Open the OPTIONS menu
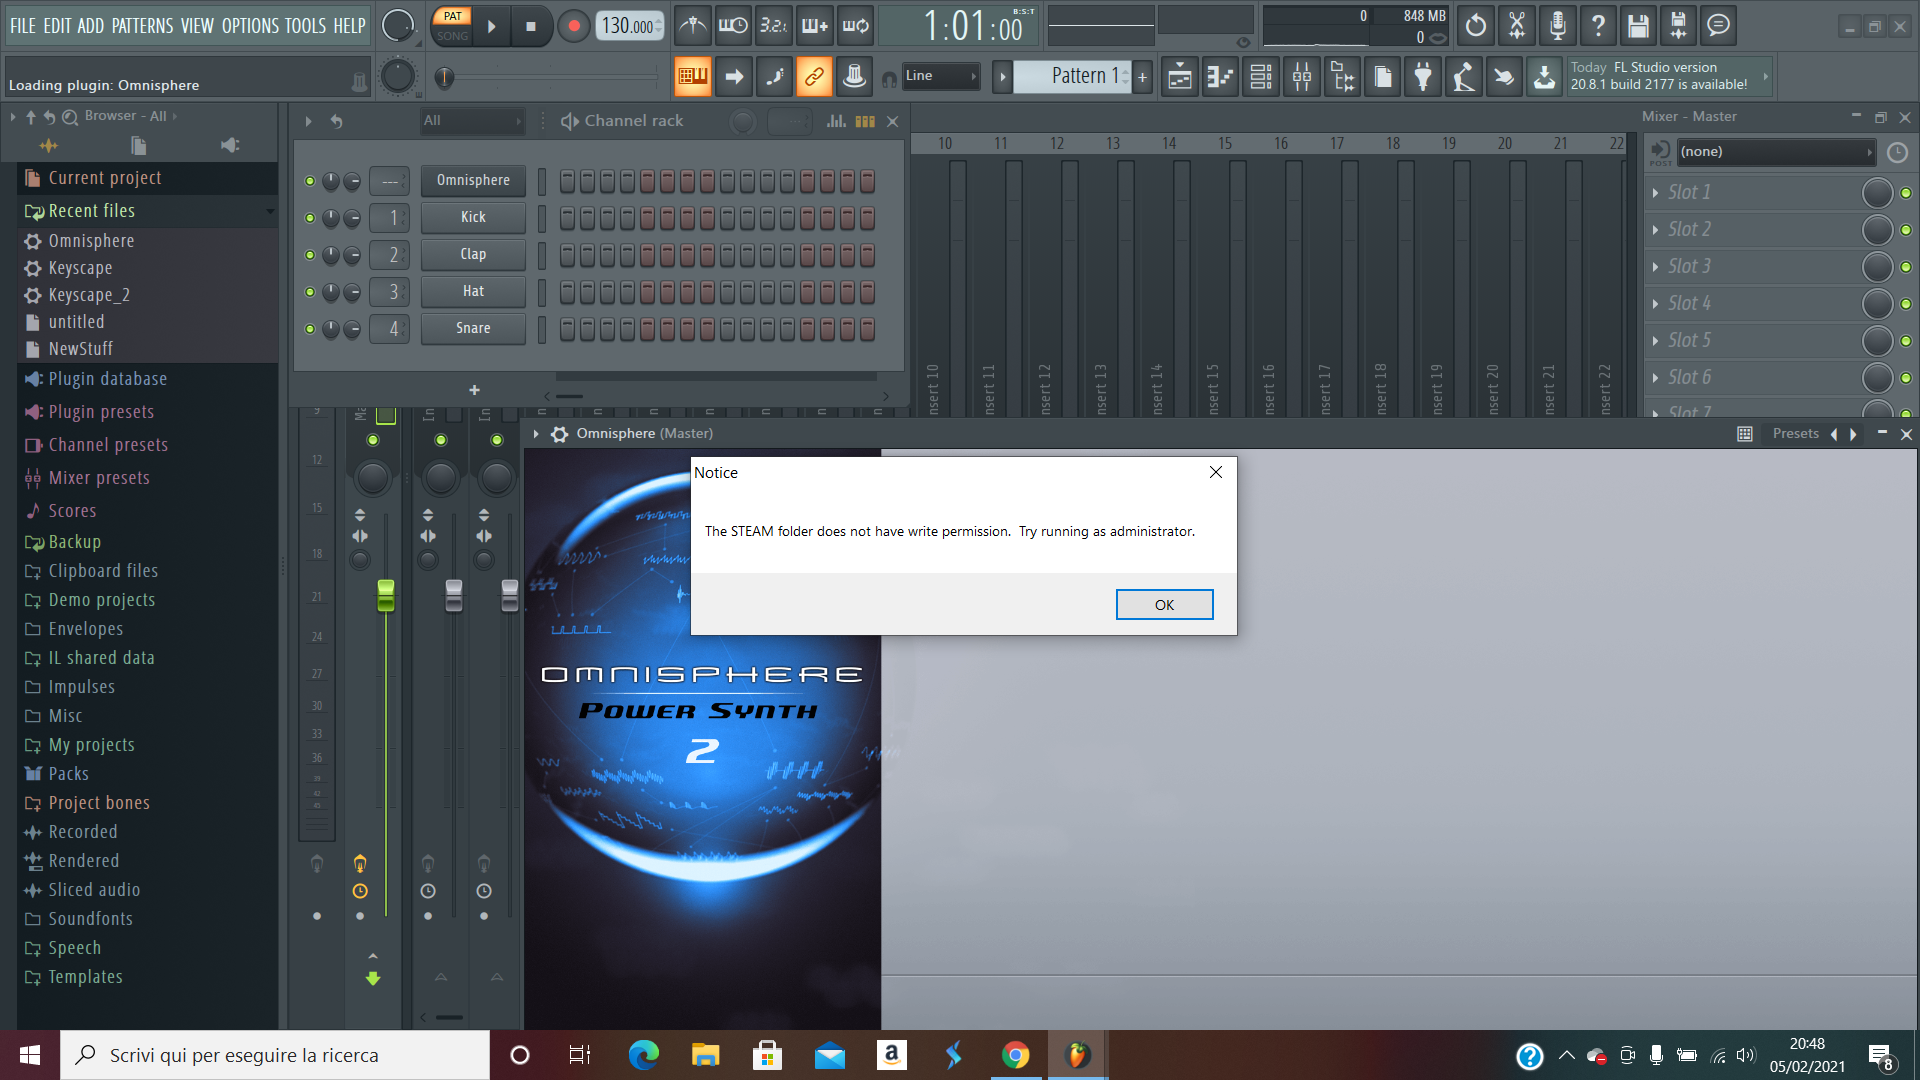This screenshot has height=1080, width=1920. click(x=250, y=26)
